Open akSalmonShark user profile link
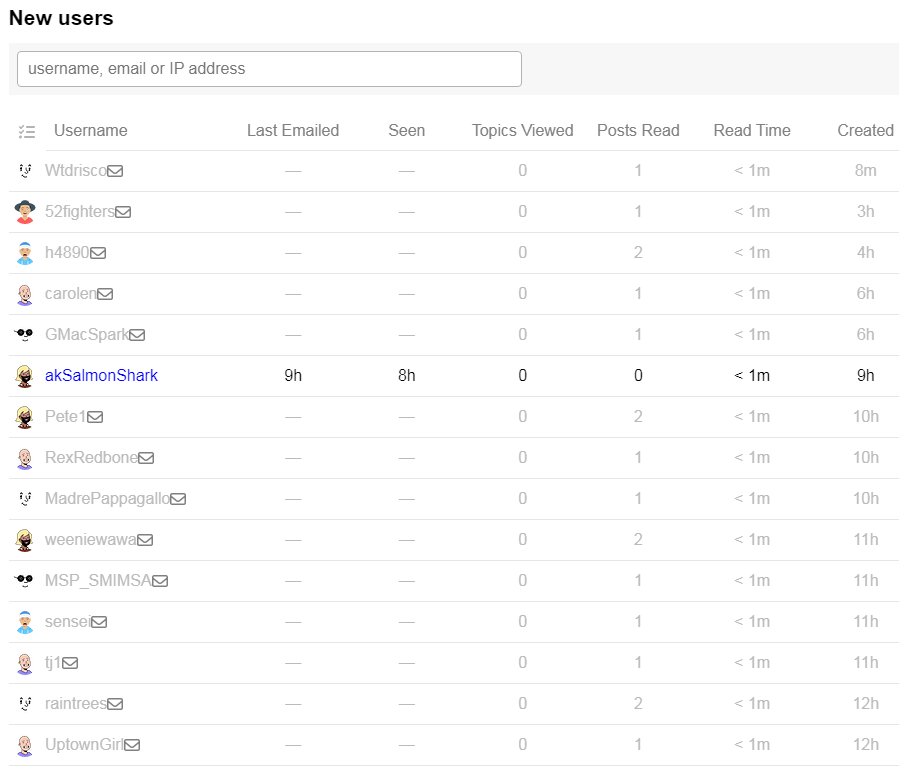 [101, 376]
